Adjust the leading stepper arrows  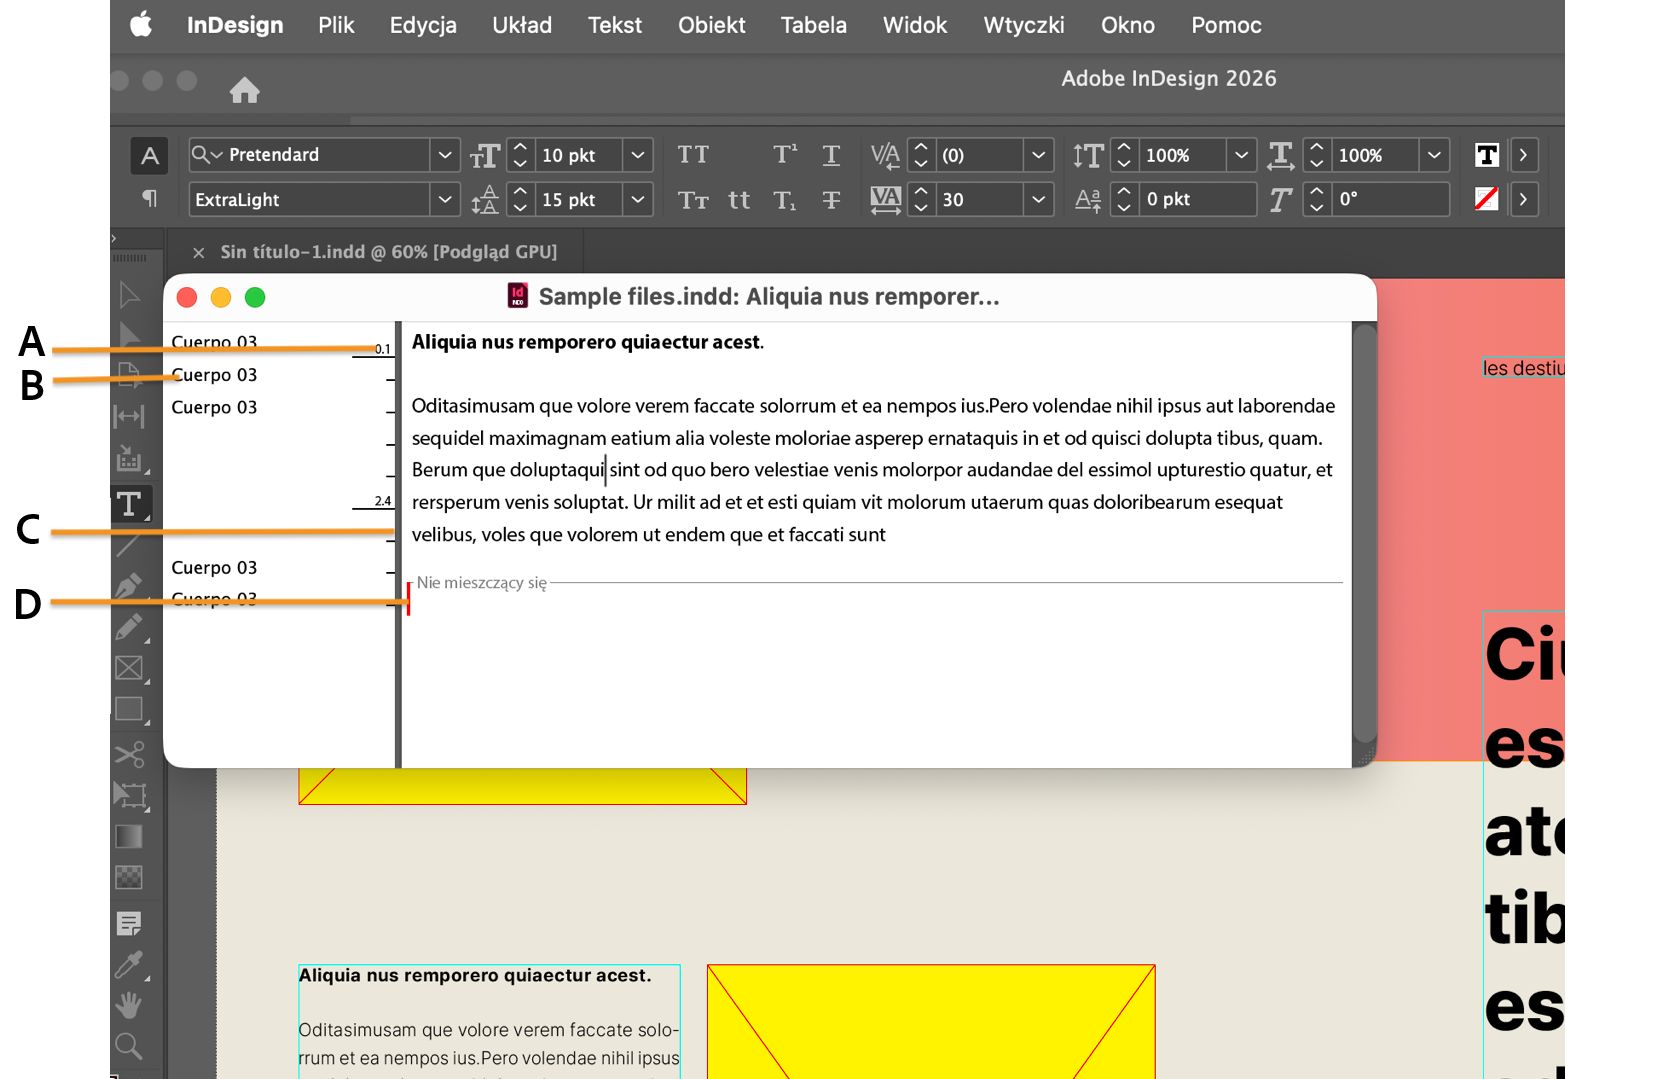click(x=520, y=200)
